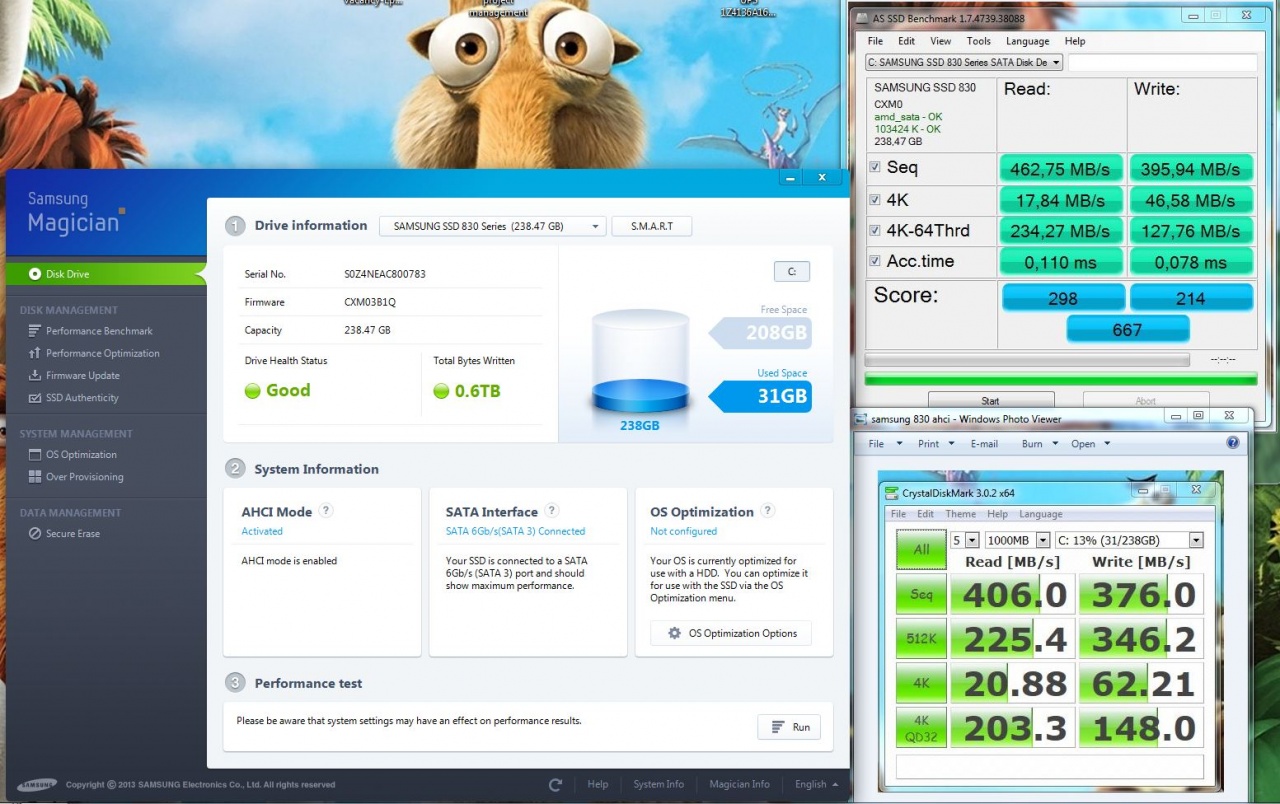The height and width of the screenshot is (804, 1280).
Task: Click the C: drive button in Magician
Action: coord(791,272)
